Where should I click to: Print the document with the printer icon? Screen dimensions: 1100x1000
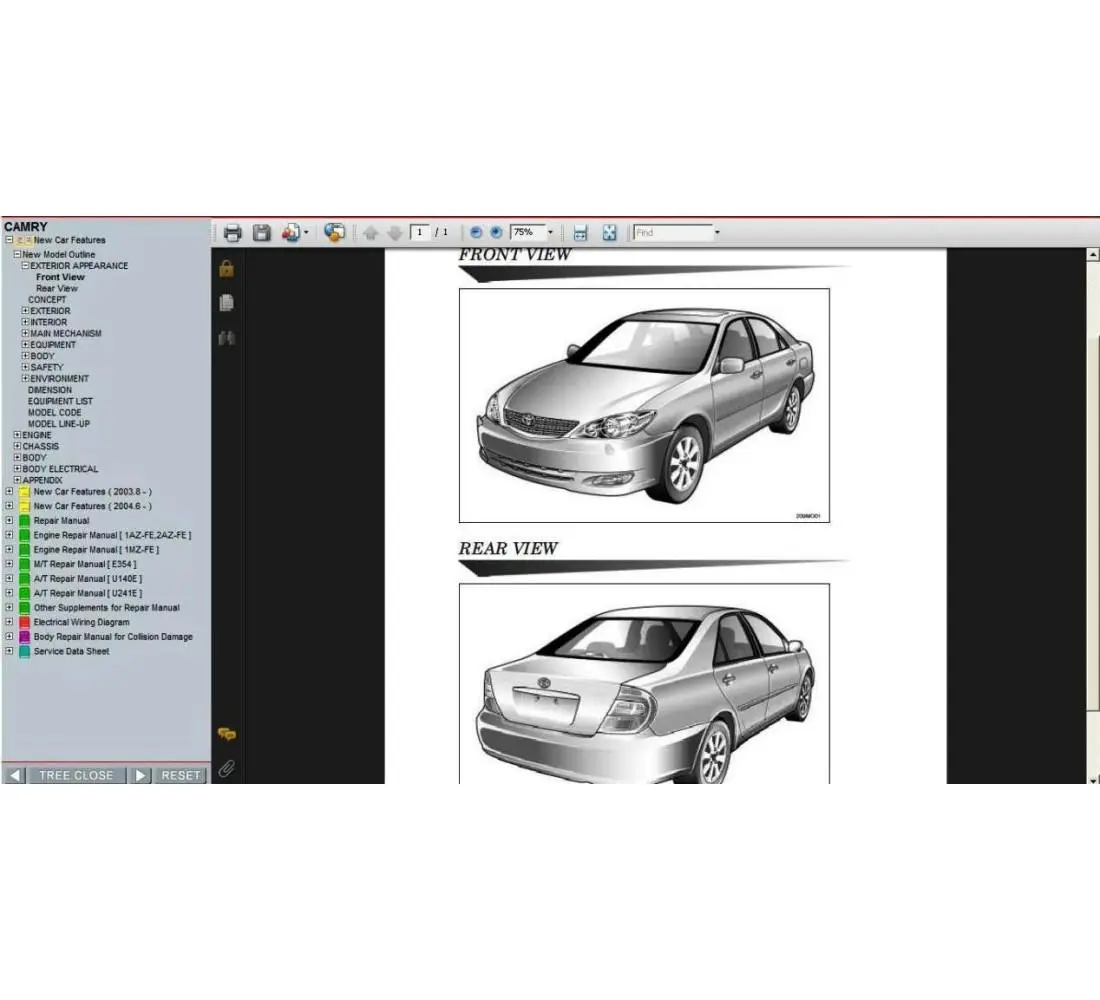(232, 233)
